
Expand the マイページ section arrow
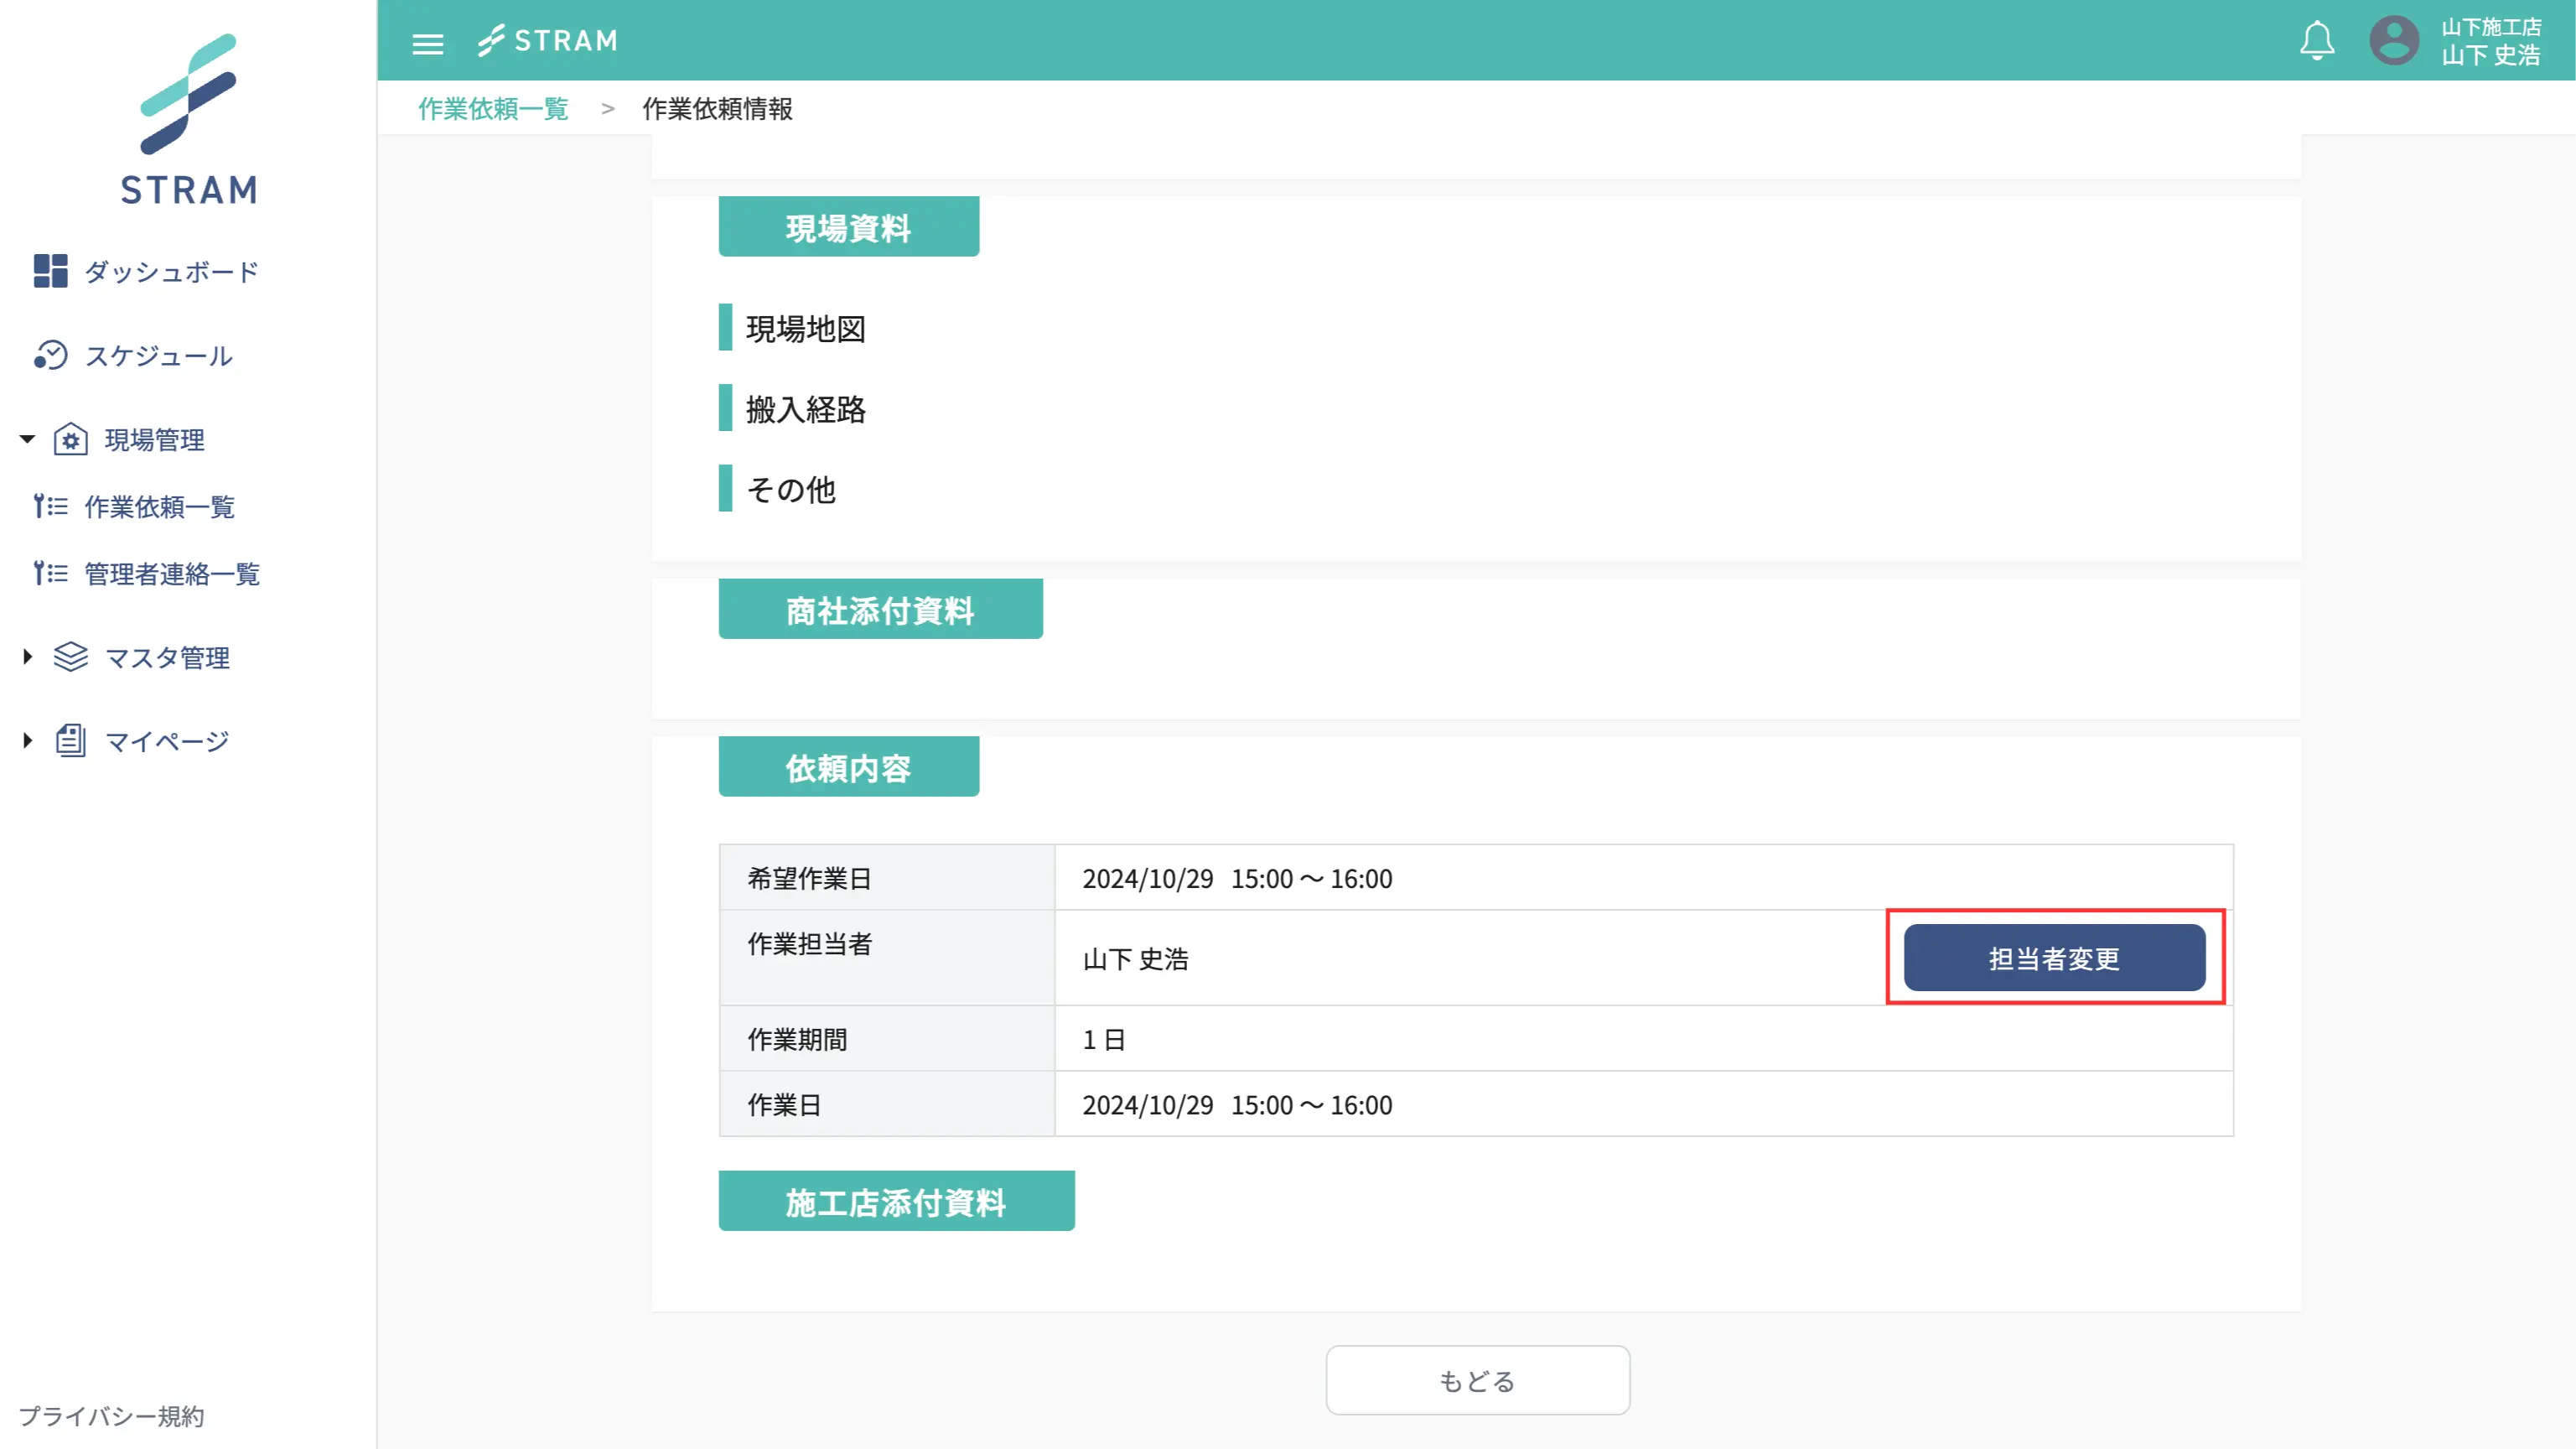[x=27, y=741]
